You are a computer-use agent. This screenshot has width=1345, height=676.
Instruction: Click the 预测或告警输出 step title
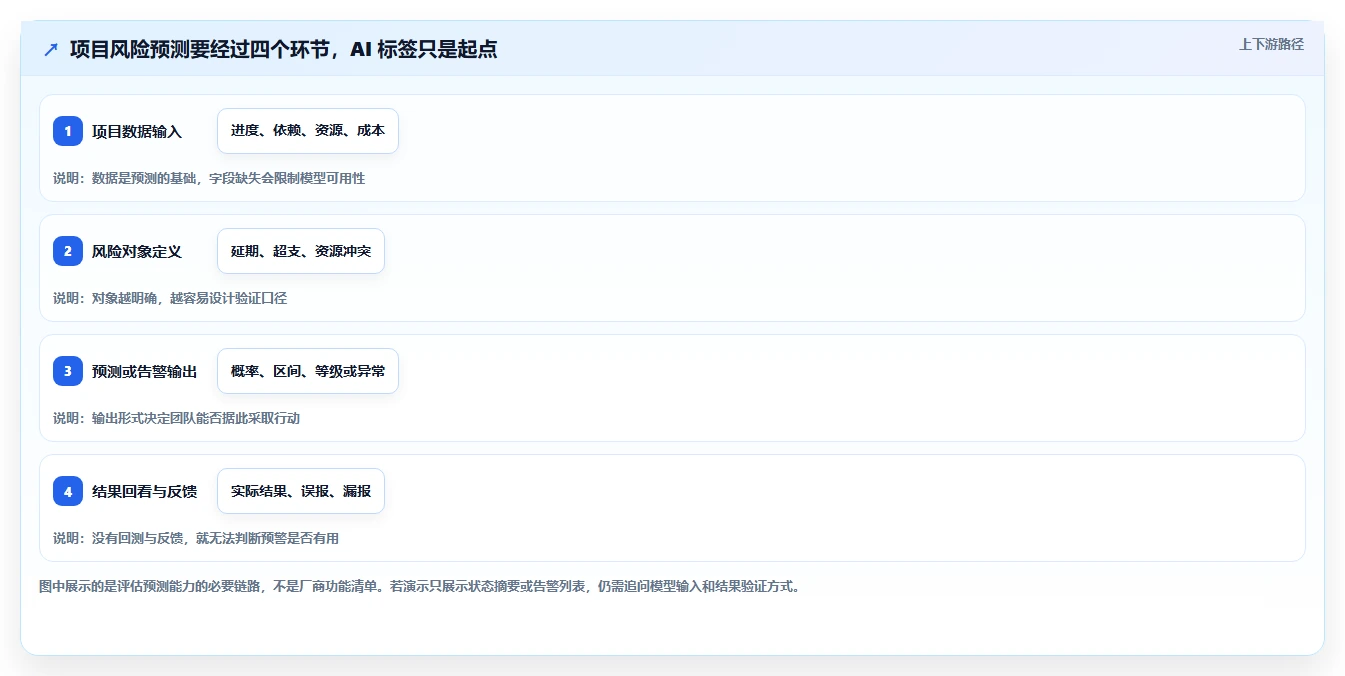click(144, 371)
